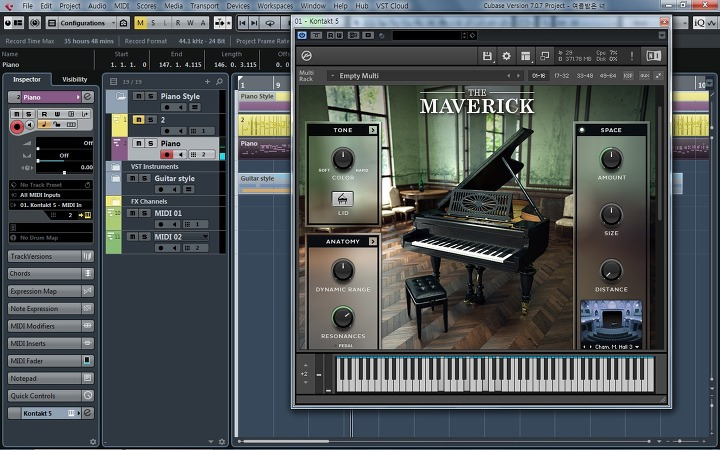Toggle Mute on track 2
Viewport: 720px width, 450px height.
tap(138, 119)
